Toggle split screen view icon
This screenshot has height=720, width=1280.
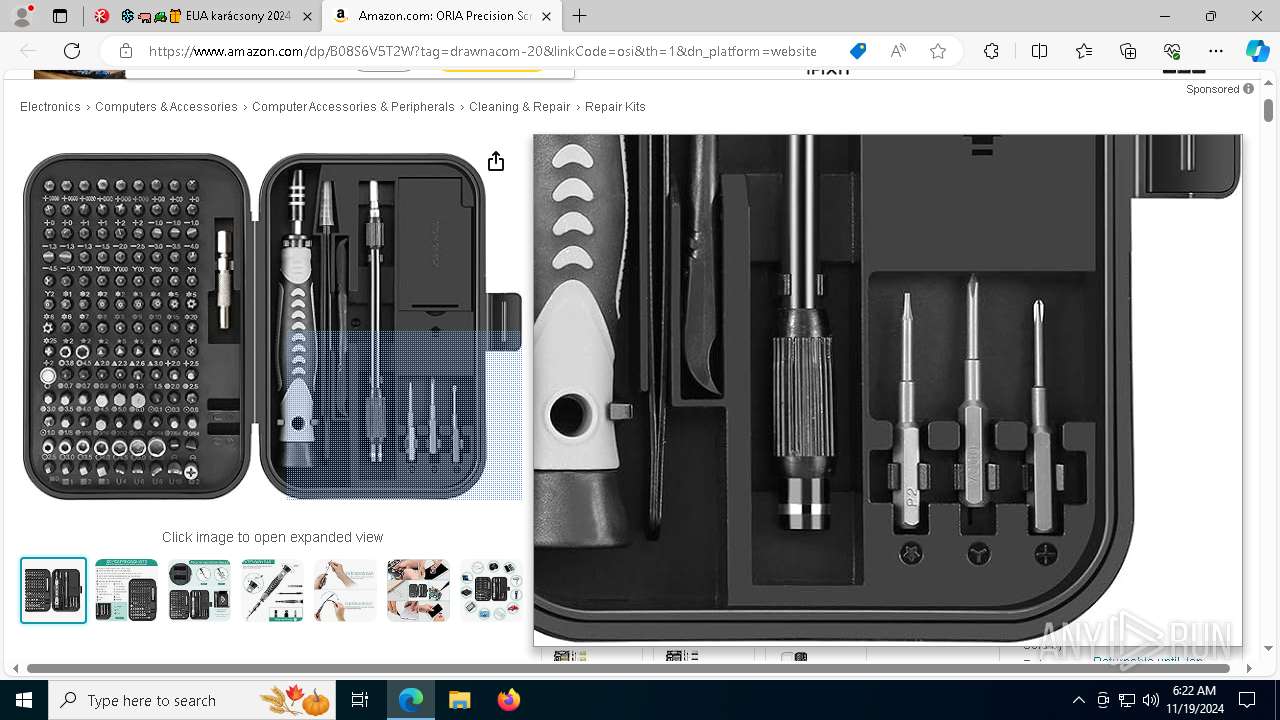point(1039,51)
